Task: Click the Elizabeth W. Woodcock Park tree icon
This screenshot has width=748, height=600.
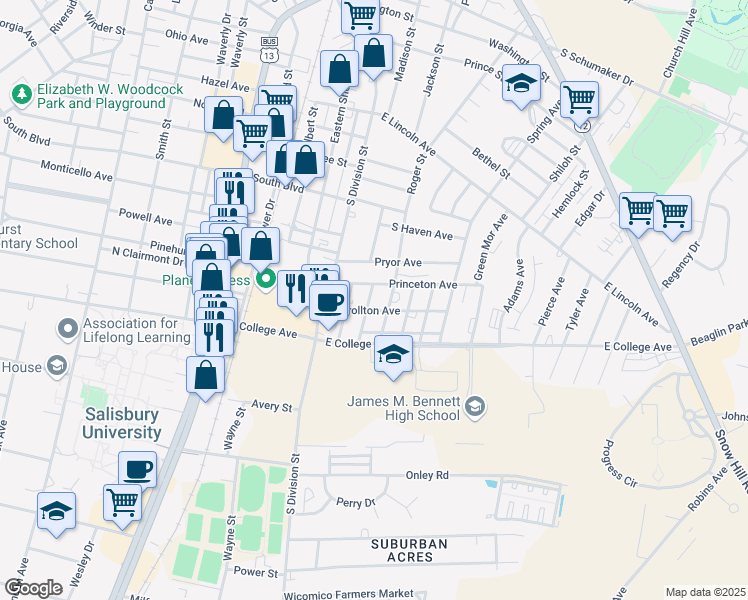Action: pos(21,94)
